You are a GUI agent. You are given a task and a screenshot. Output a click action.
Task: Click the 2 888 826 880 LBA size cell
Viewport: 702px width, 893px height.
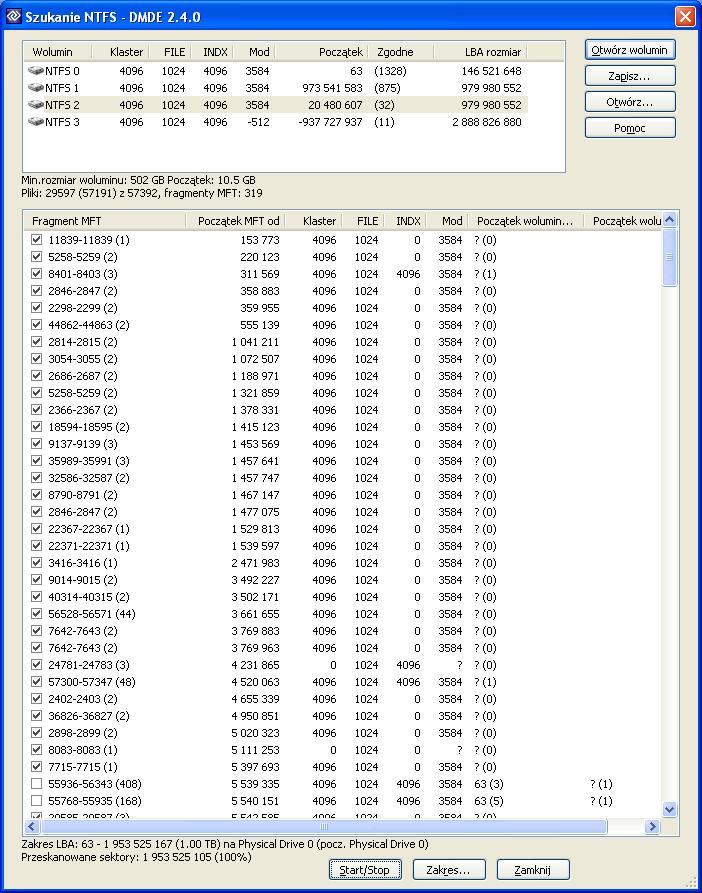pos(487,122)
